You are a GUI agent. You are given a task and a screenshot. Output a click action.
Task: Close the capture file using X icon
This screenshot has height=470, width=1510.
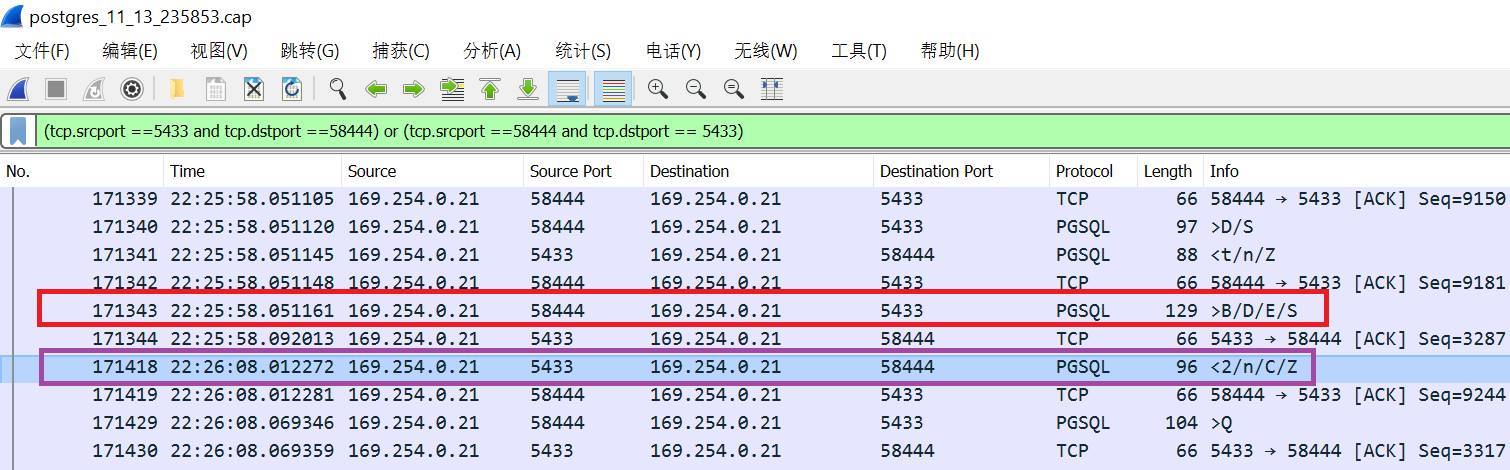click(x=254, y=90)
